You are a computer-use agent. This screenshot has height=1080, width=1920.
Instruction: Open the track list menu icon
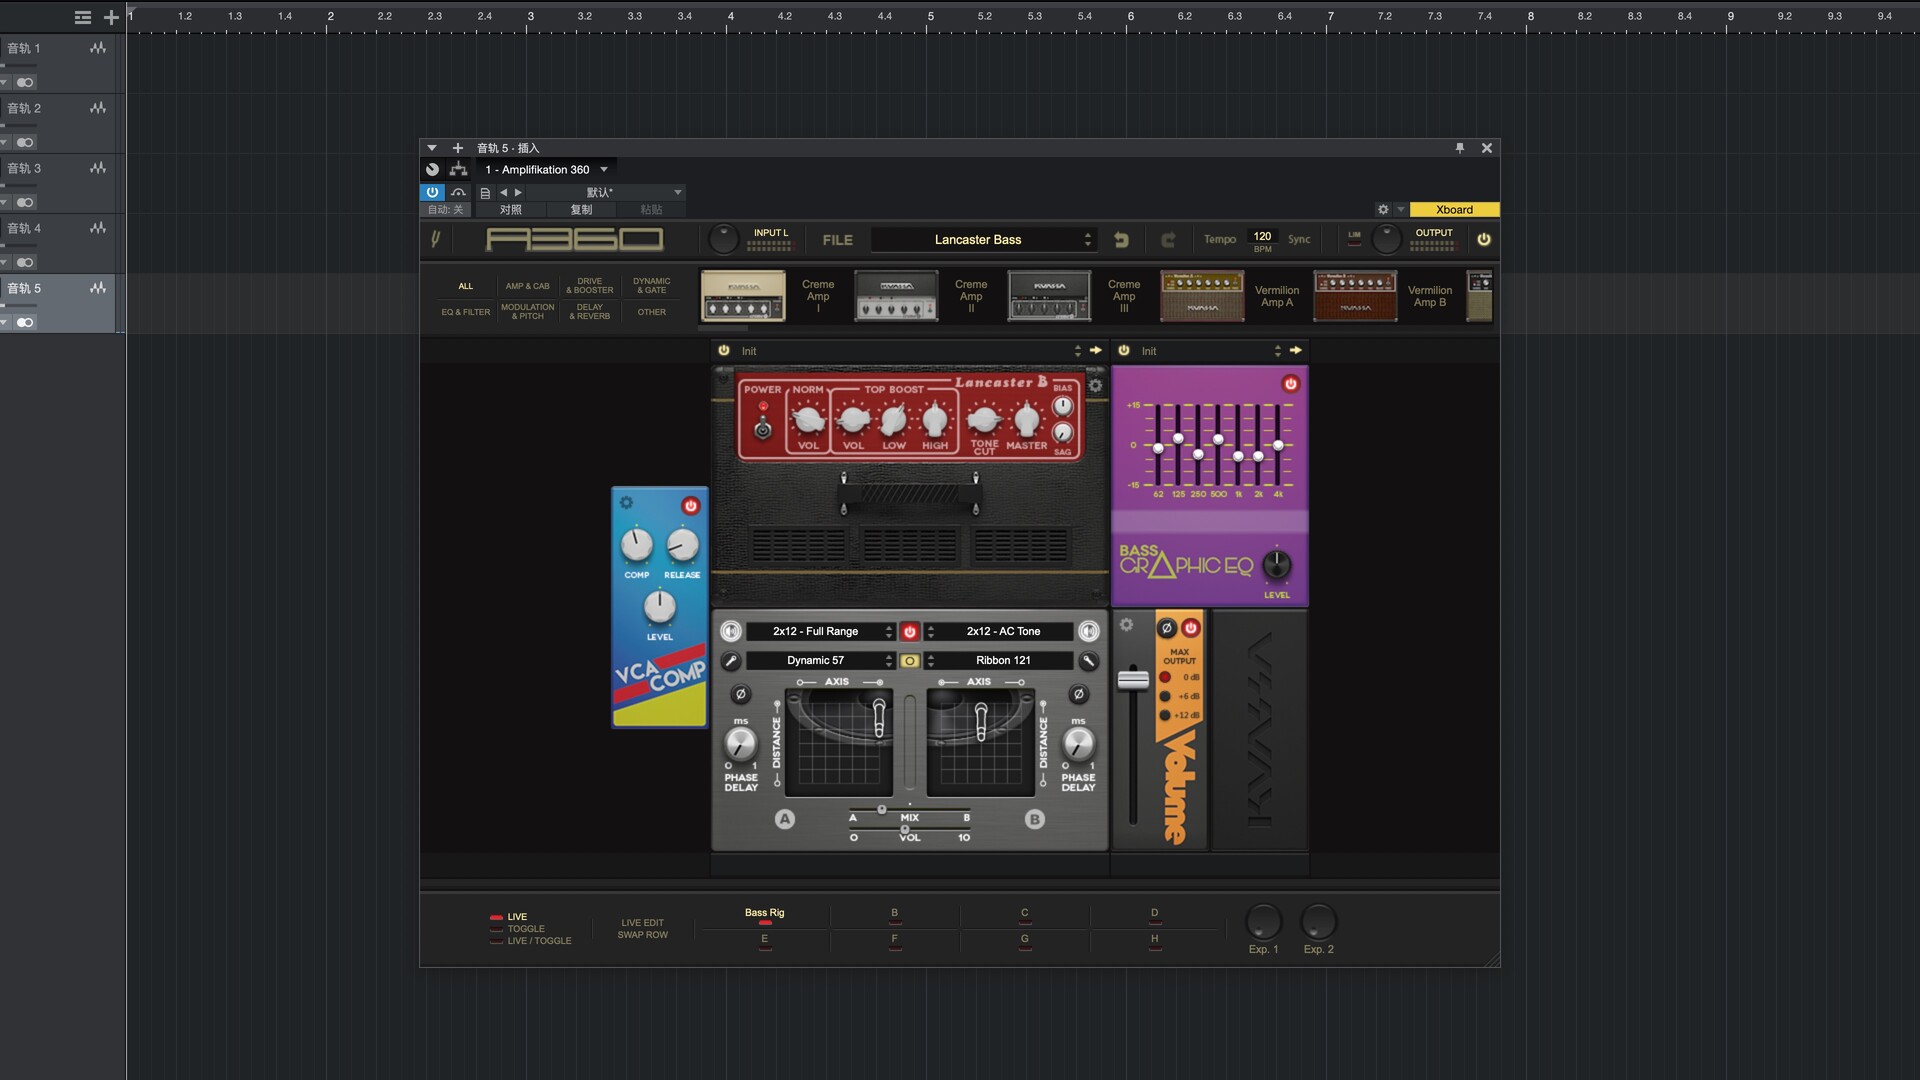(x=83, y=17)
